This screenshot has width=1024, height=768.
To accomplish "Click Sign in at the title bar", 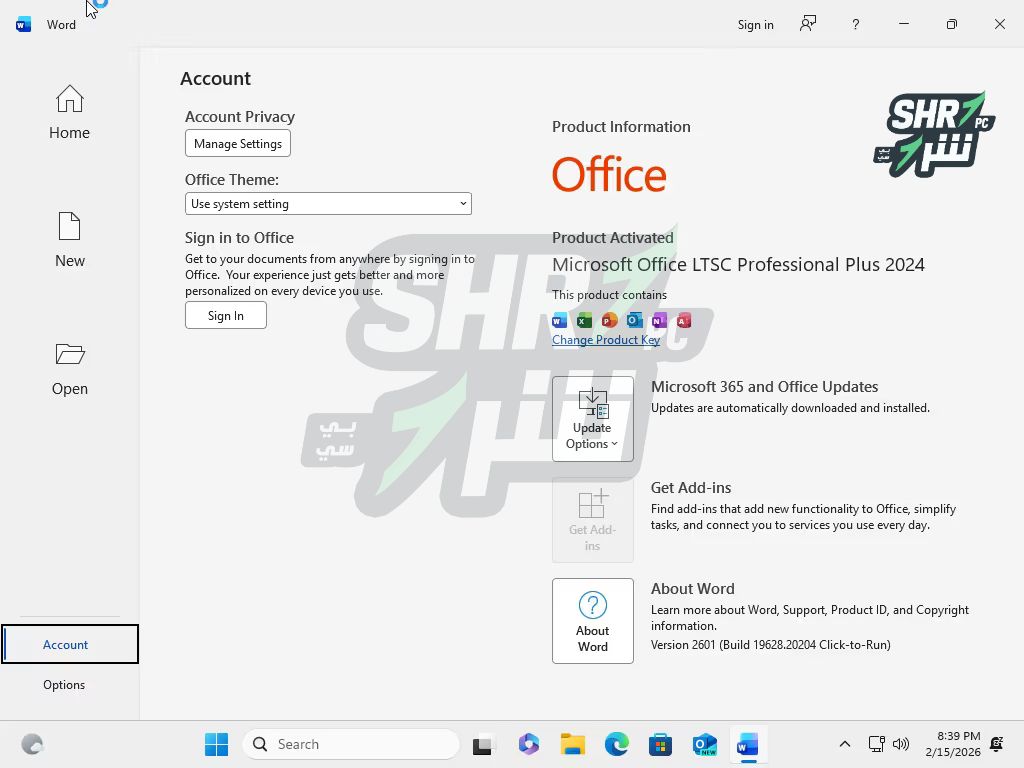I will tap(756, 25).
